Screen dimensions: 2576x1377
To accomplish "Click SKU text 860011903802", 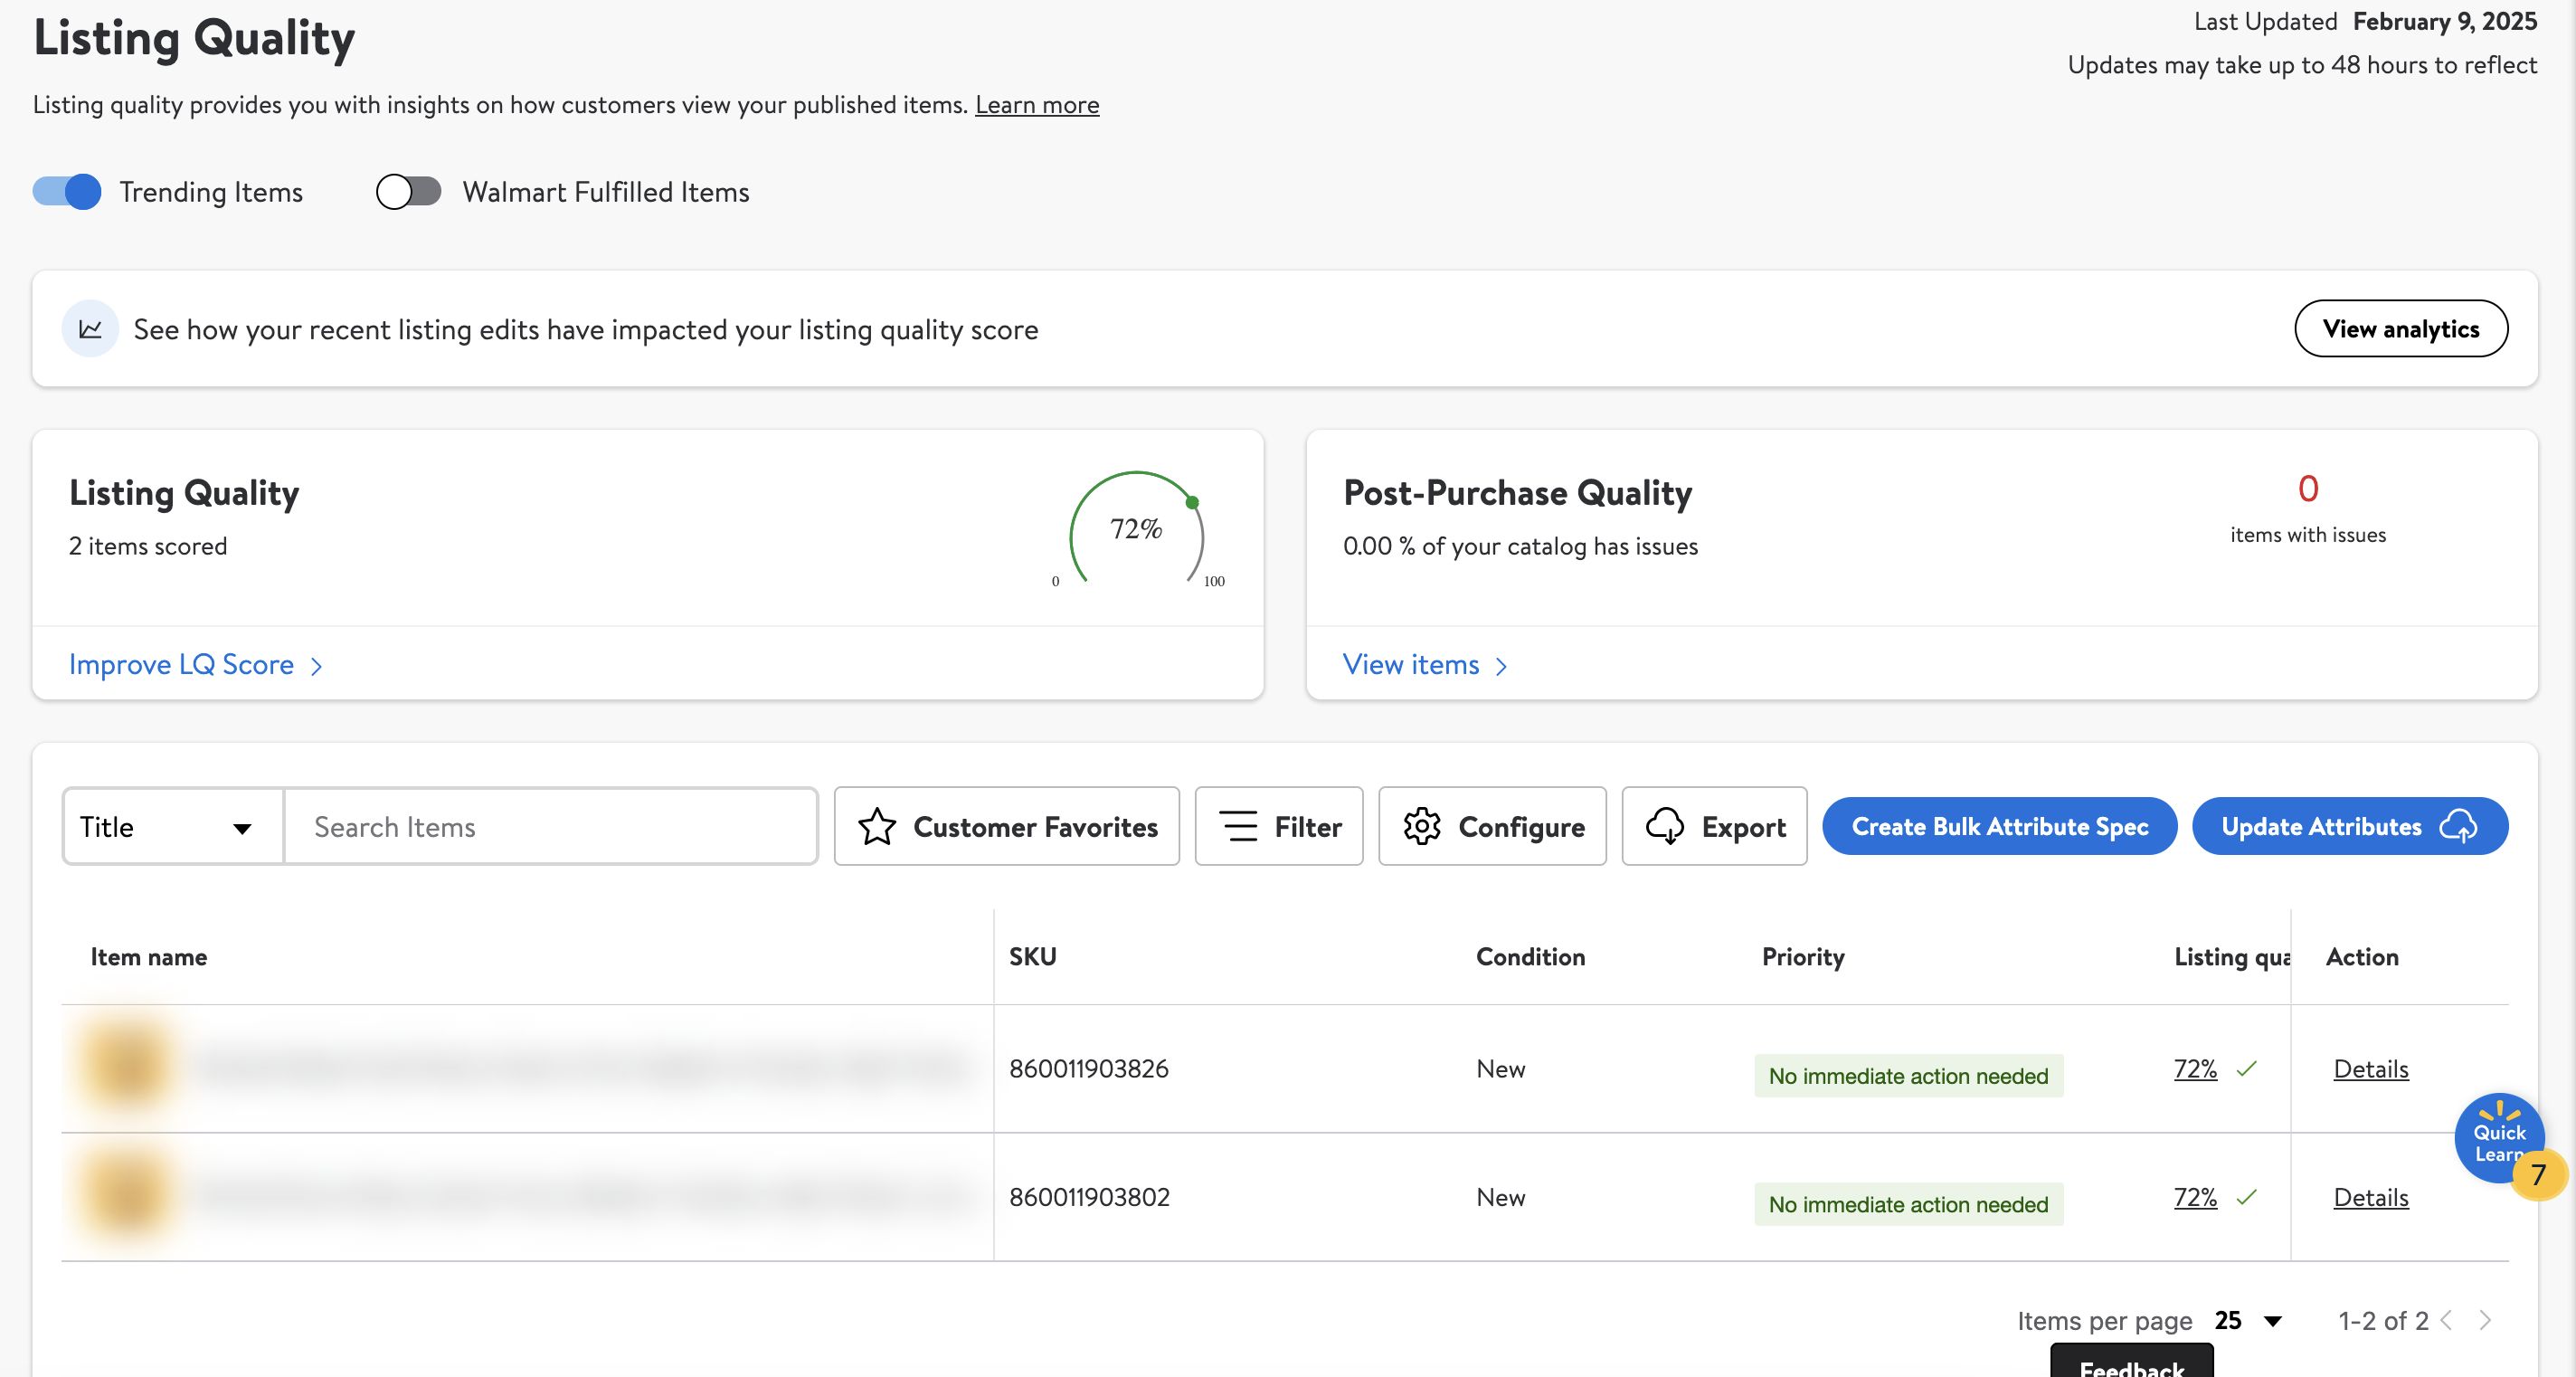I will click(1089, 1197).
